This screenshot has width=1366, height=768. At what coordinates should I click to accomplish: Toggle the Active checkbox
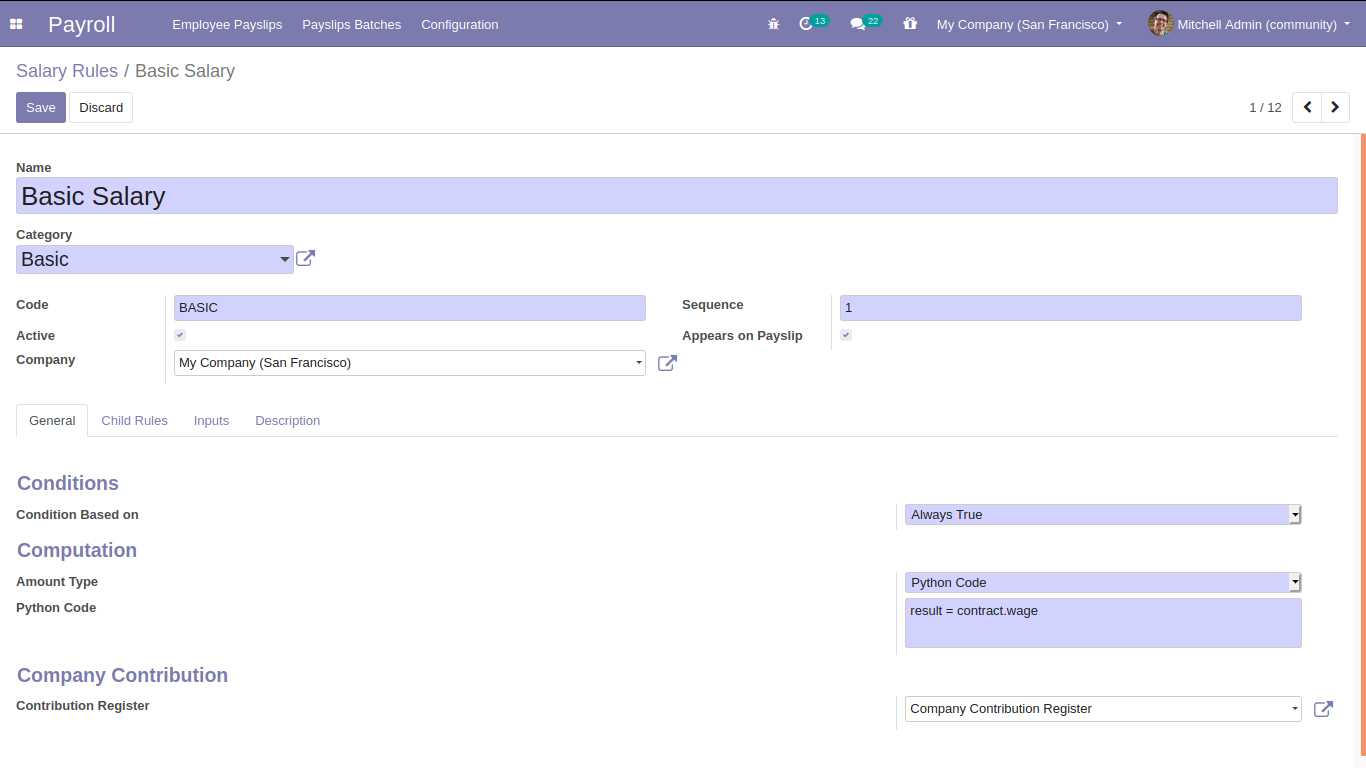180,335
